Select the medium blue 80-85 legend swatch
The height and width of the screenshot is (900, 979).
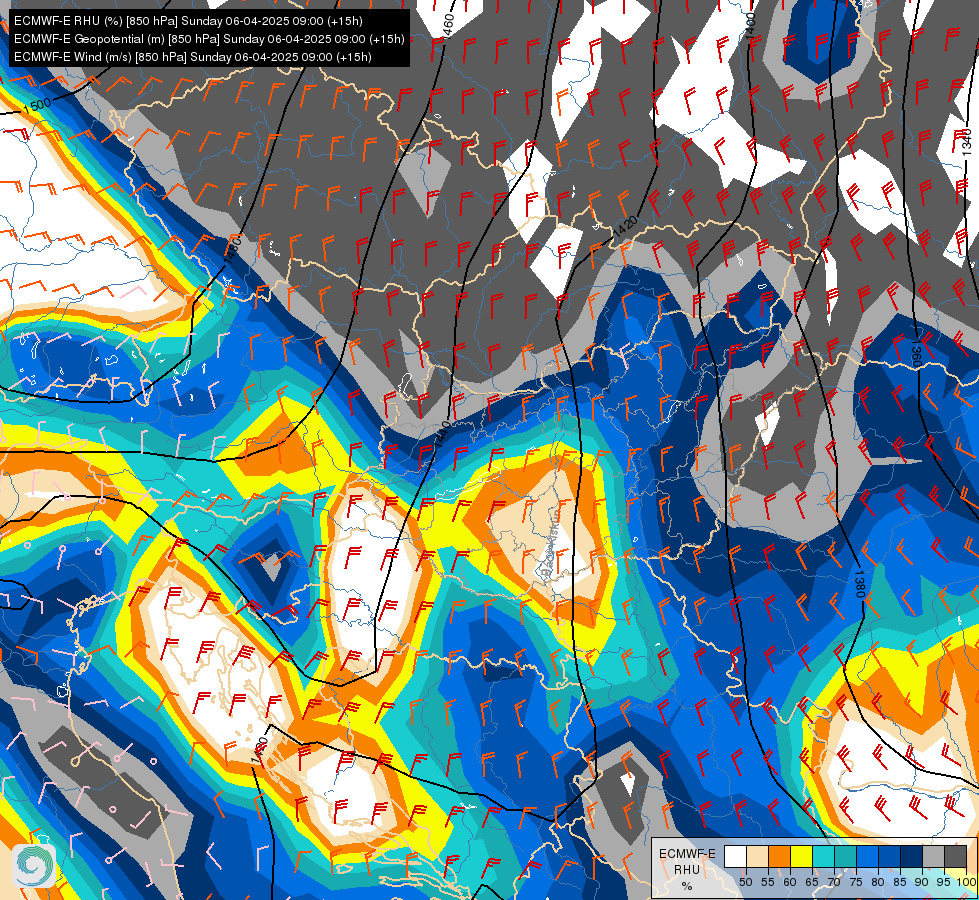pyautogui.click(x=890, y=856)
